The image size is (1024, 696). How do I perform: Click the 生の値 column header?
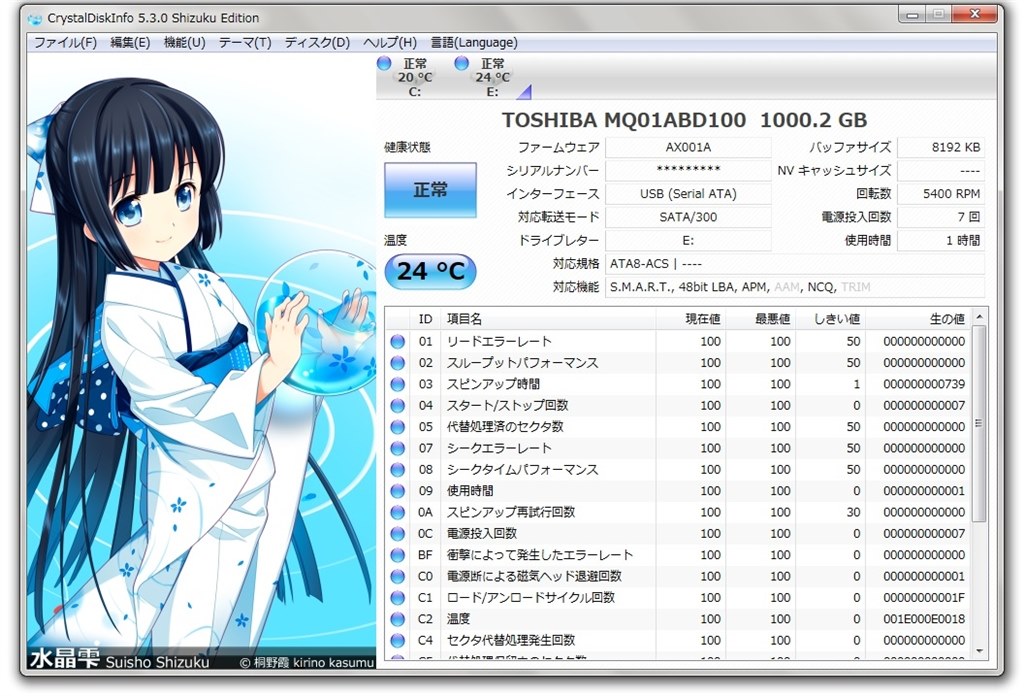[946, 319]
